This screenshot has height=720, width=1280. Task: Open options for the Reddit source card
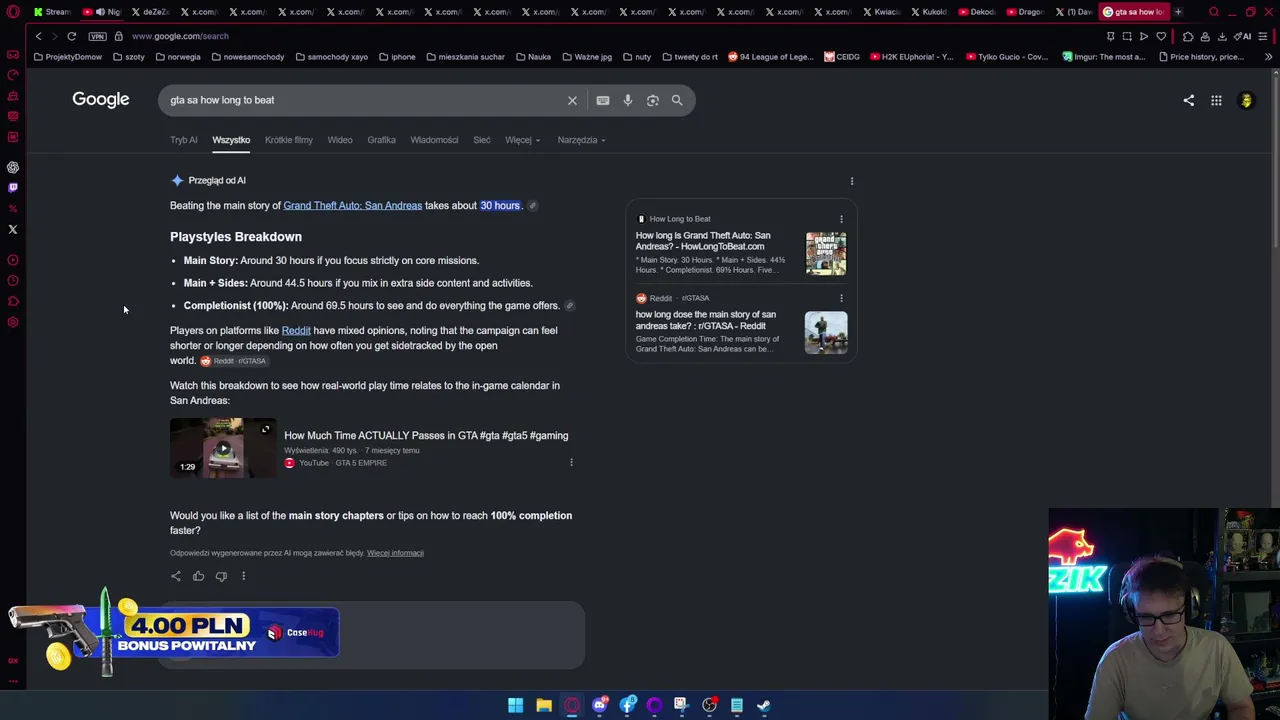[841, 298]
